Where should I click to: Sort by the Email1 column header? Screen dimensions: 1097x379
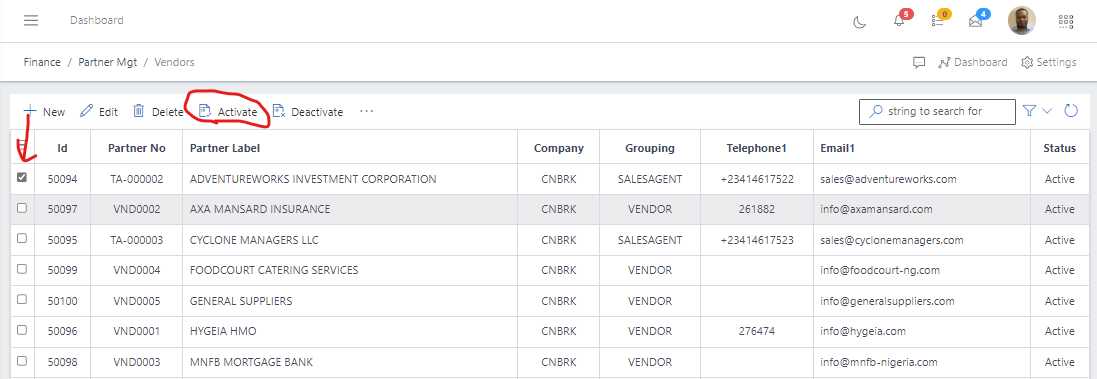(x=921, y=148)
